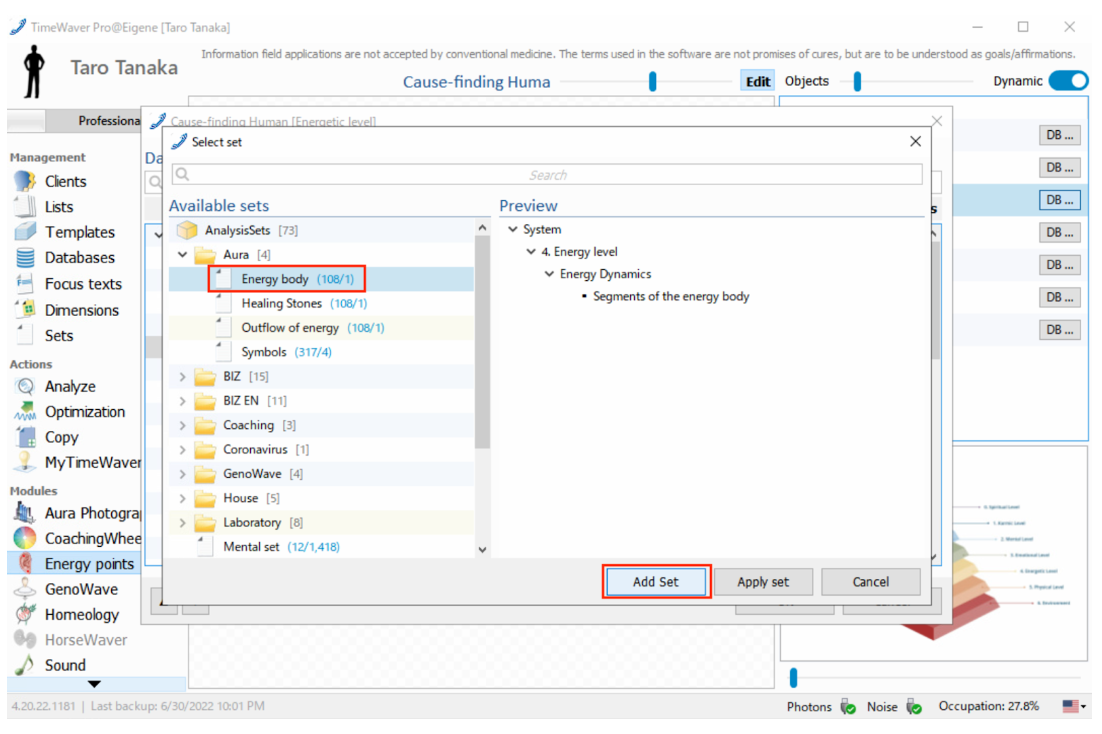Open the Professional tab
The image size is (1102, 734).
pyautogui.click(x=94, y=121)
